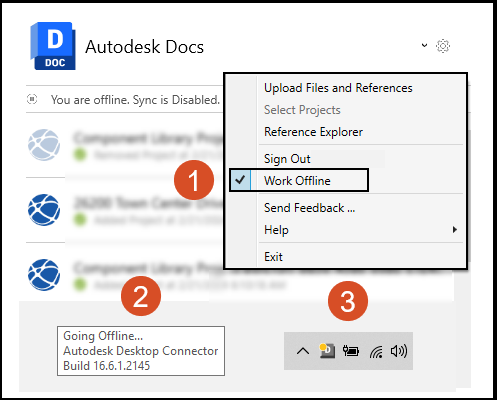Viewport: 497px width, 400px height.
Task: Choose Exit from the context menu
Action: pos(273,257)
